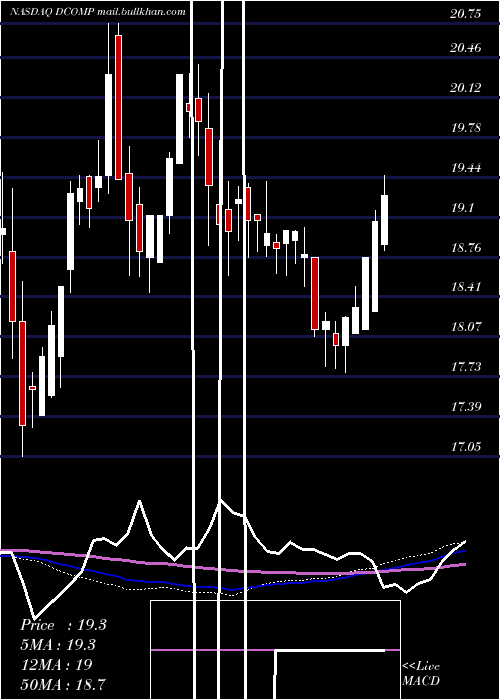
Task: Click the last white candlestick near 19.1
Action: click(x=384, y=220)
